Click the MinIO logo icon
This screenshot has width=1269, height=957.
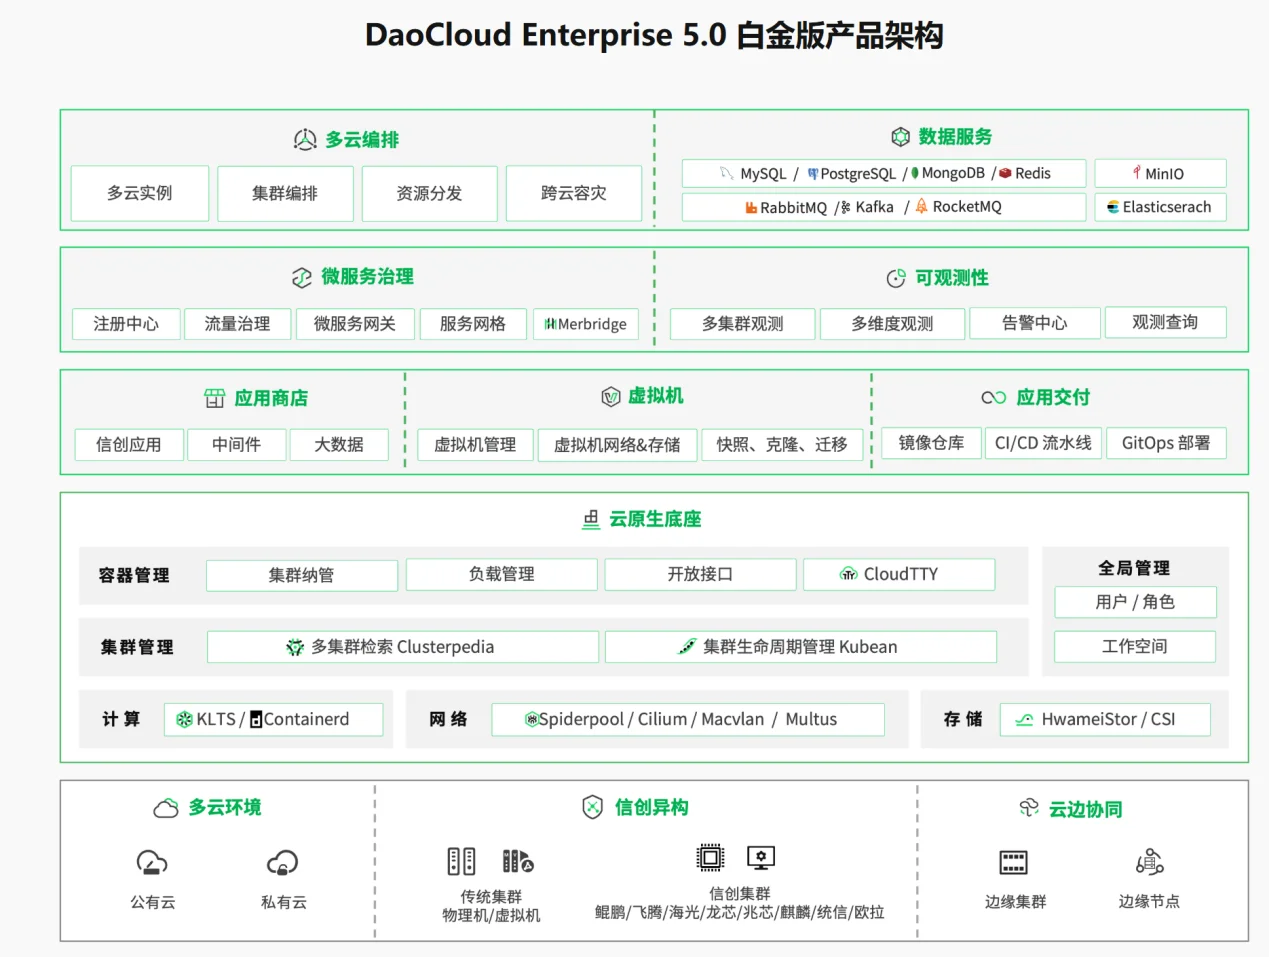[1137, 172]
